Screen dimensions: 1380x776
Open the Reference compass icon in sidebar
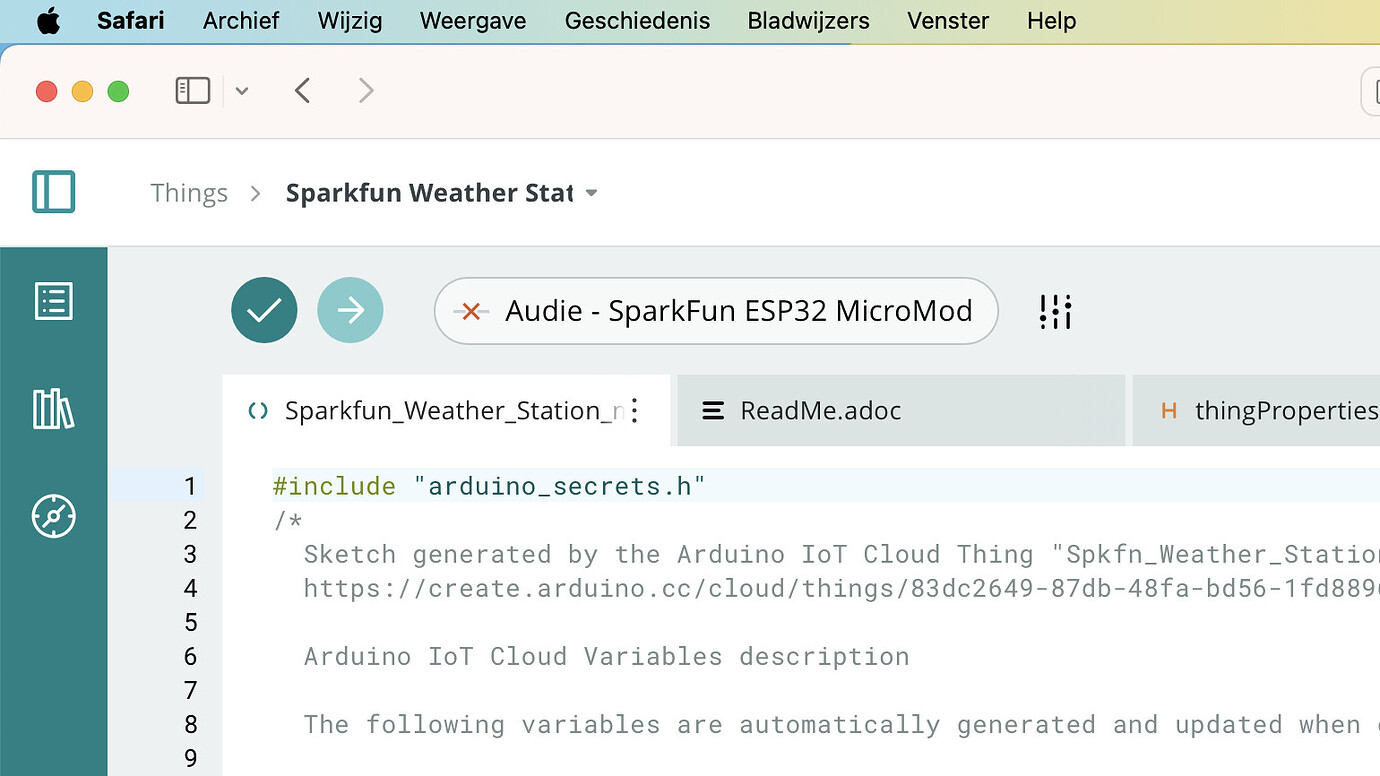(x=54, y=516)
